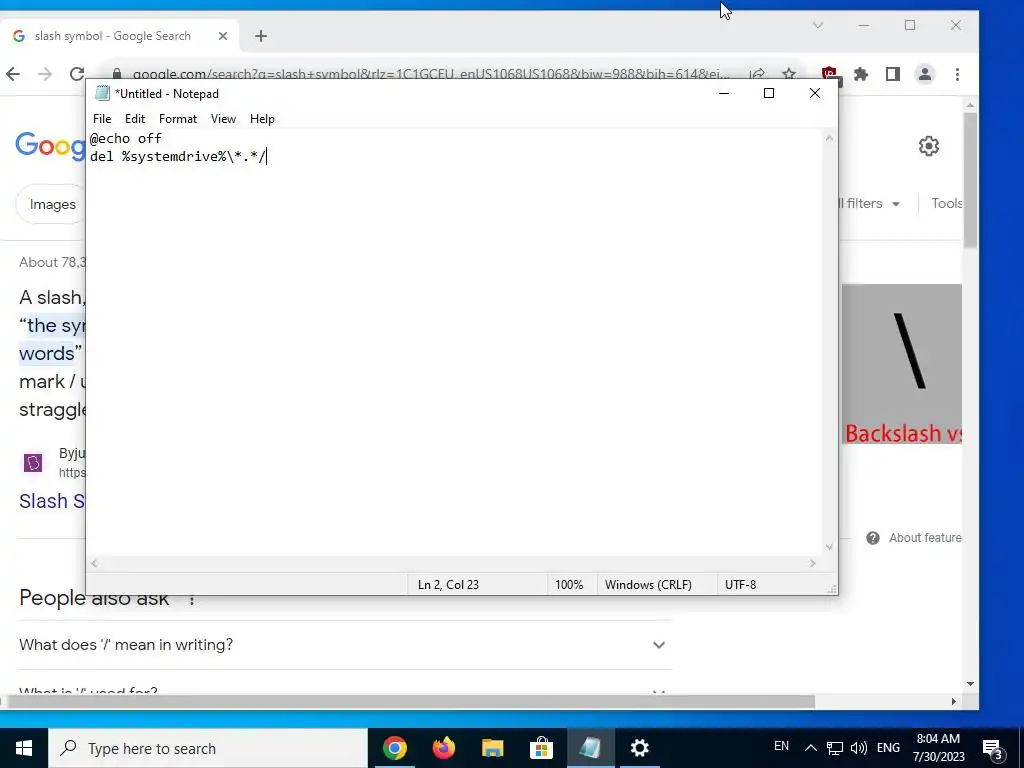The width and height of the screenshot is (1024, 768).
Task: Click the red shield extension icon in Chrome
Action: [x=829, y=74]
